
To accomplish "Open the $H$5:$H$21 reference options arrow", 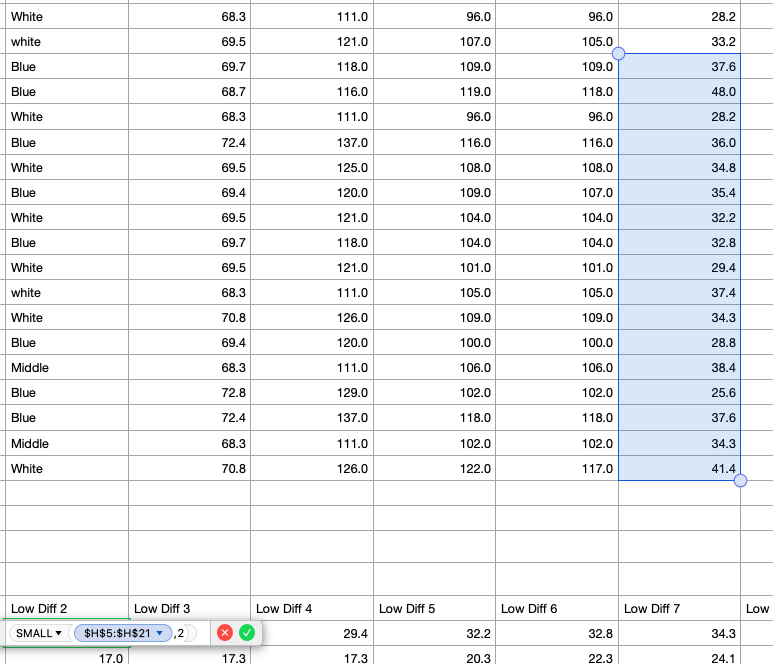I will [x=159, y=633].
